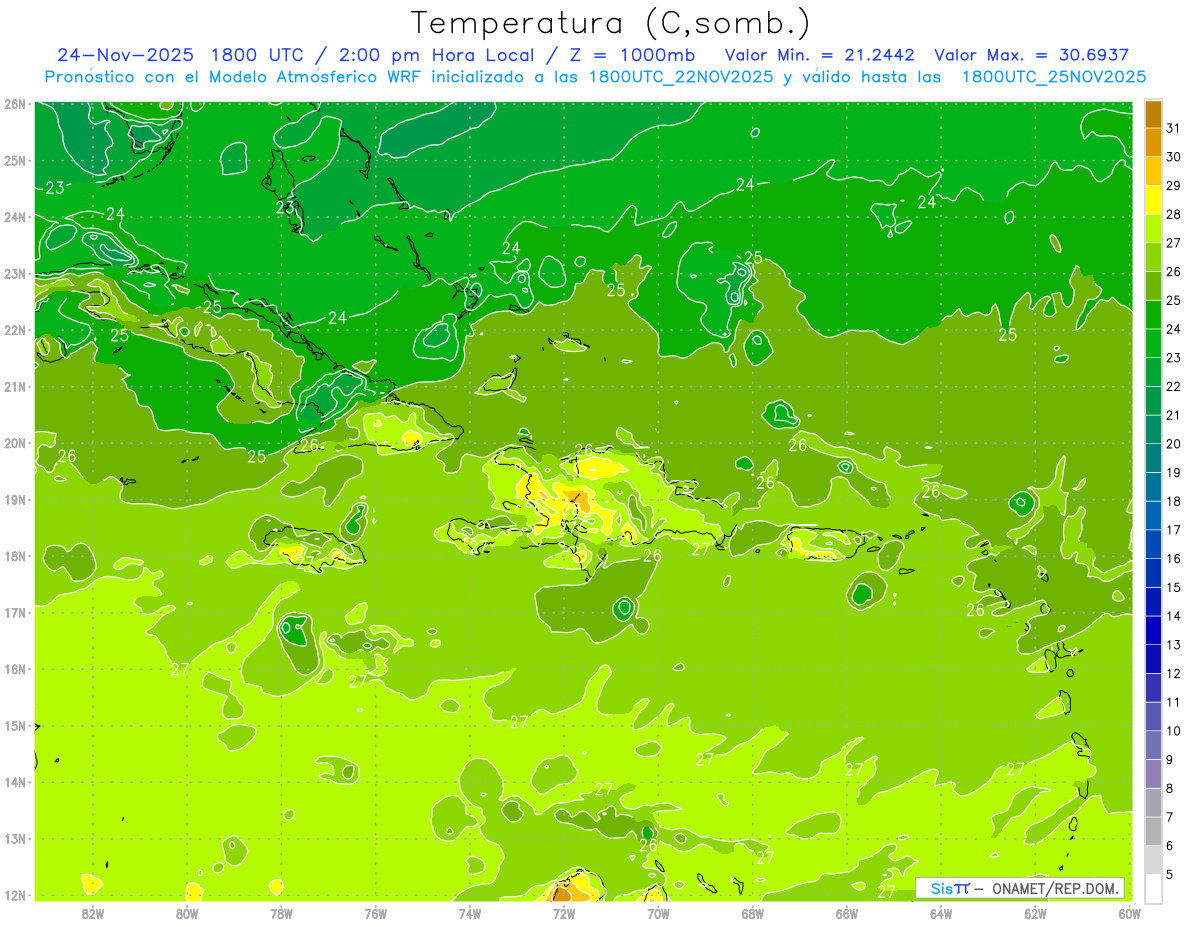Click the 76W longitude axis label
The image size is (1200, 927).
375,913
